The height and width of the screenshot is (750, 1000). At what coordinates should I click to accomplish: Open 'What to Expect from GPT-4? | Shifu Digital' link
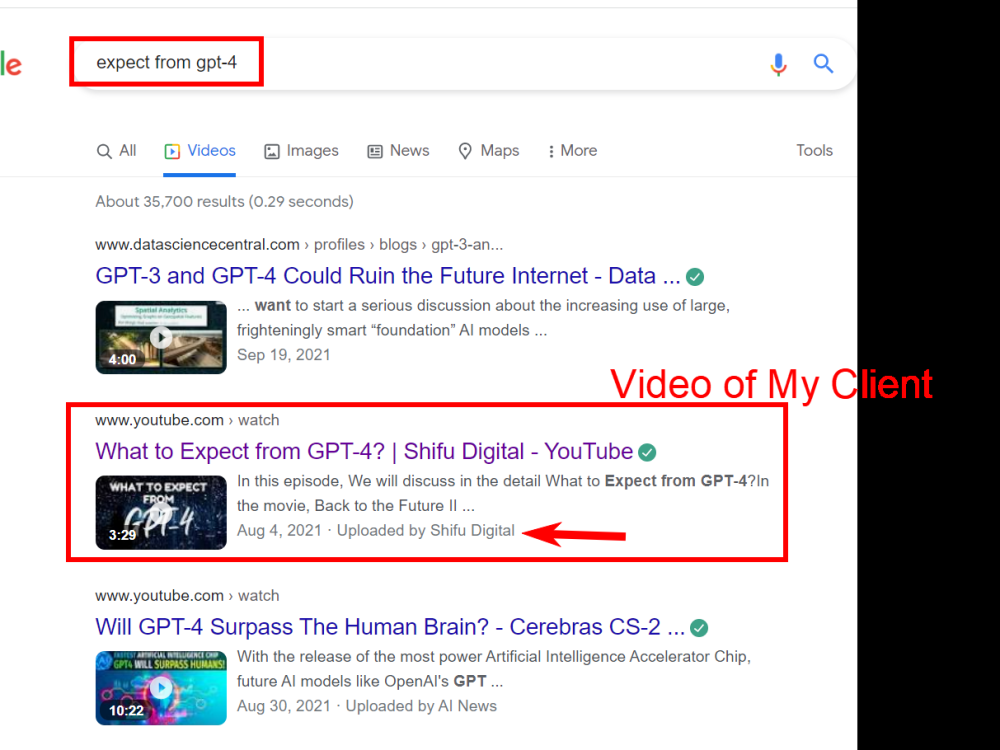tap(364, 451)
